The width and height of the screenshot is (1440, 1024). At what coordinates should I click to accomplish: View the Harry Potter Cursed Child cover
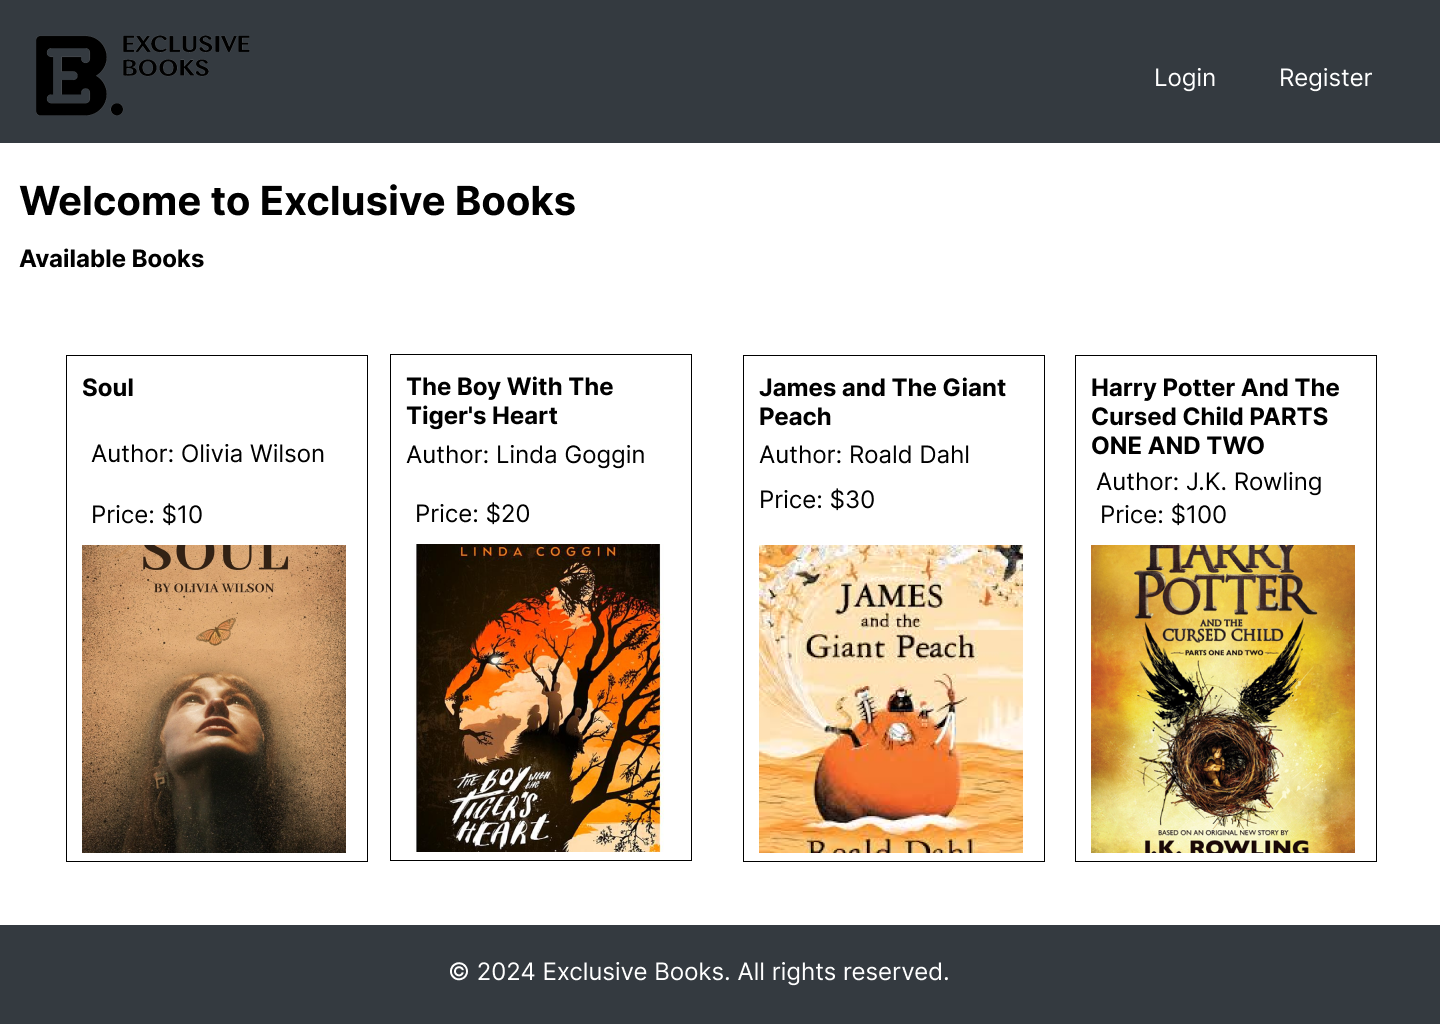[1223, 698]
